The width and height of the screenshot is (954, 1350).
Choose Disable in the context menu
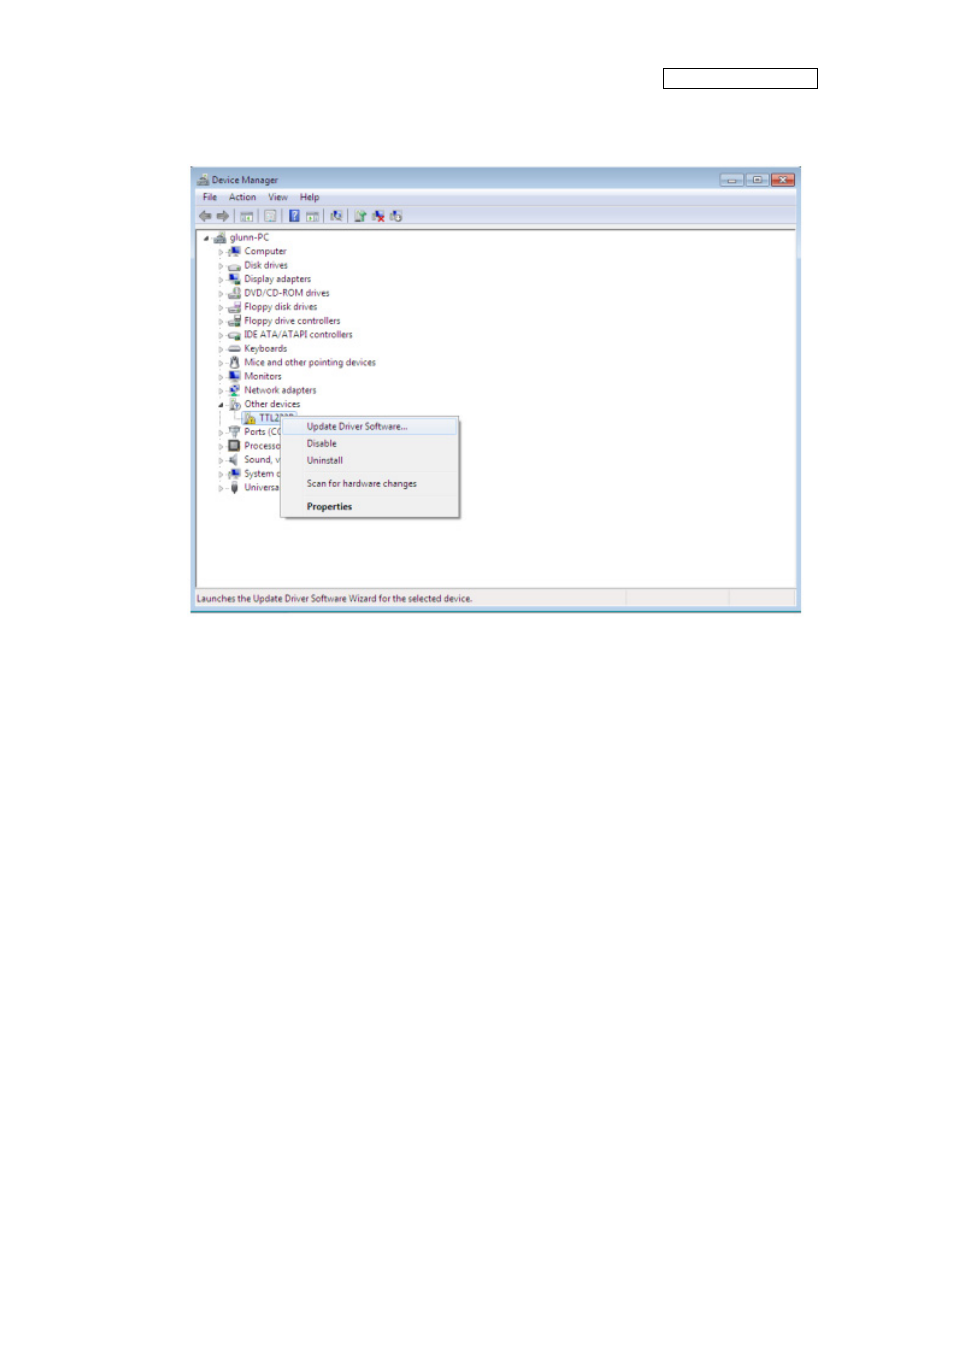[369, 444]
